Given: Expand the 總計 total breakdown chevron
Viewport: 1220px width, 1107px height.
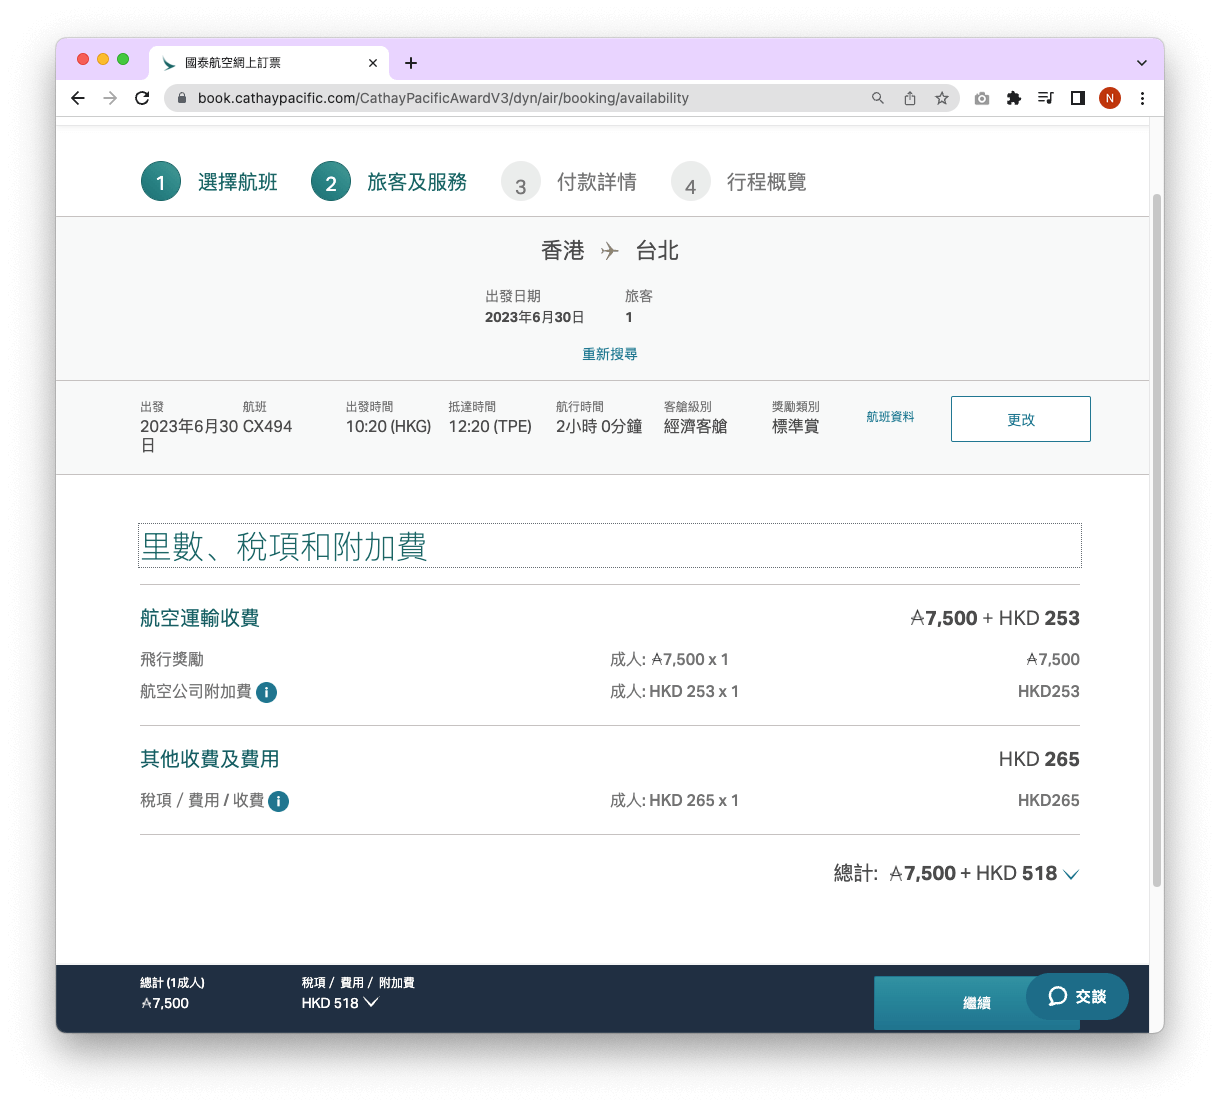Looking at the screenshot, I should pyautogui.click(x=1071, y=874).
